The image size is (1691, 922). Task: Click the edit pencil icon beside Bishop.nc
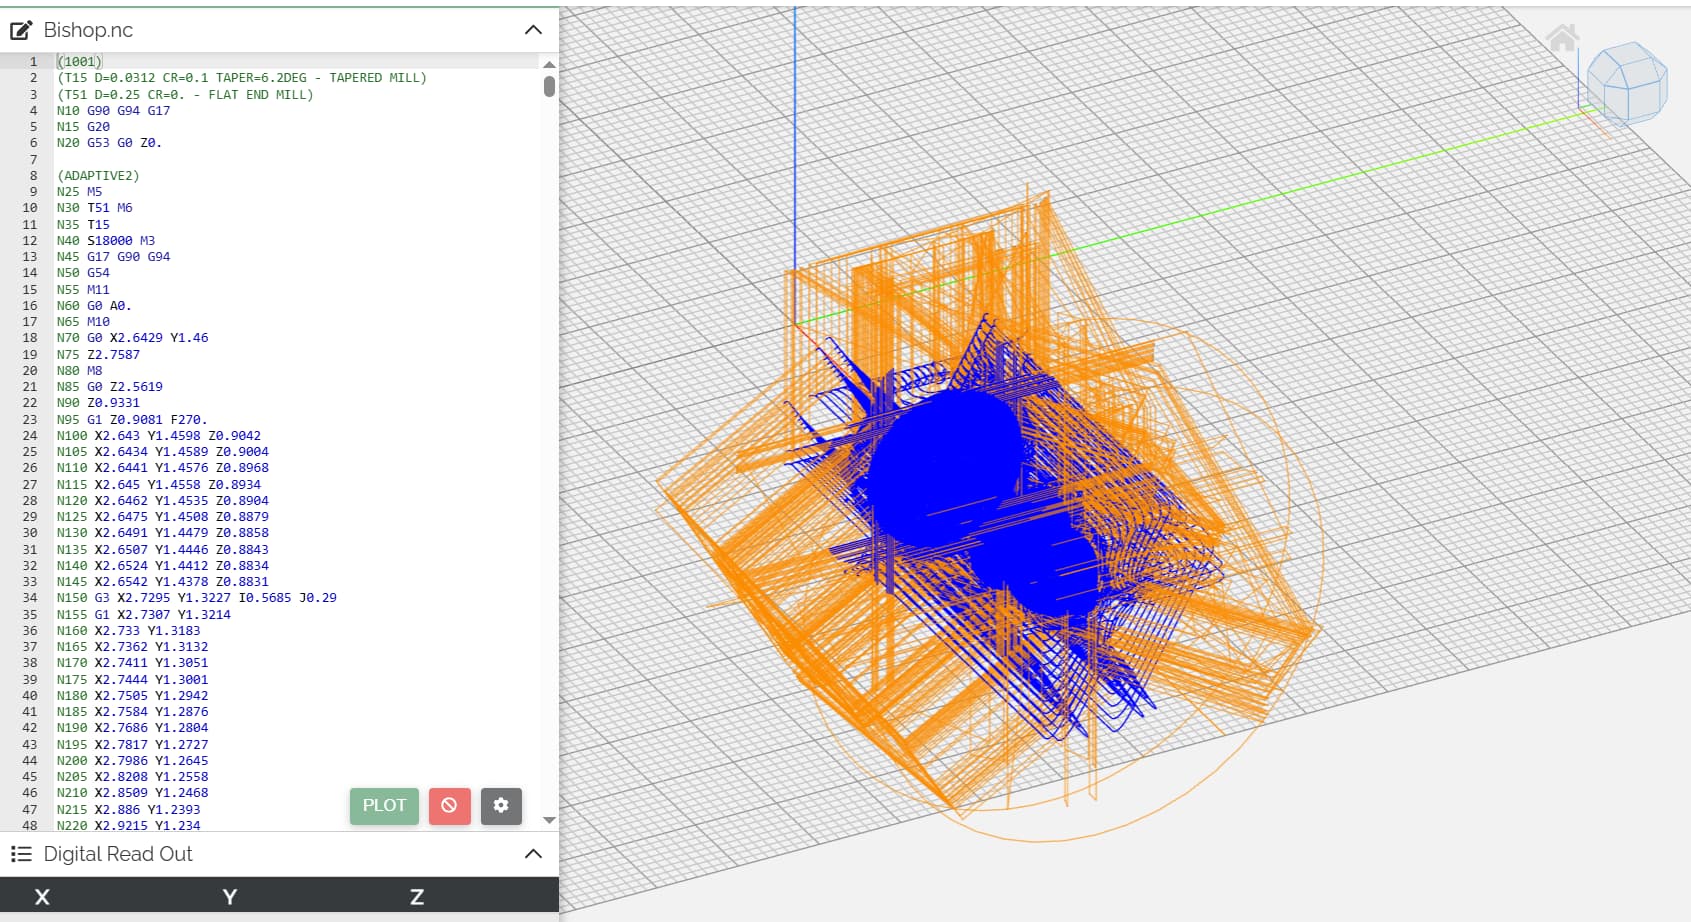21,31
